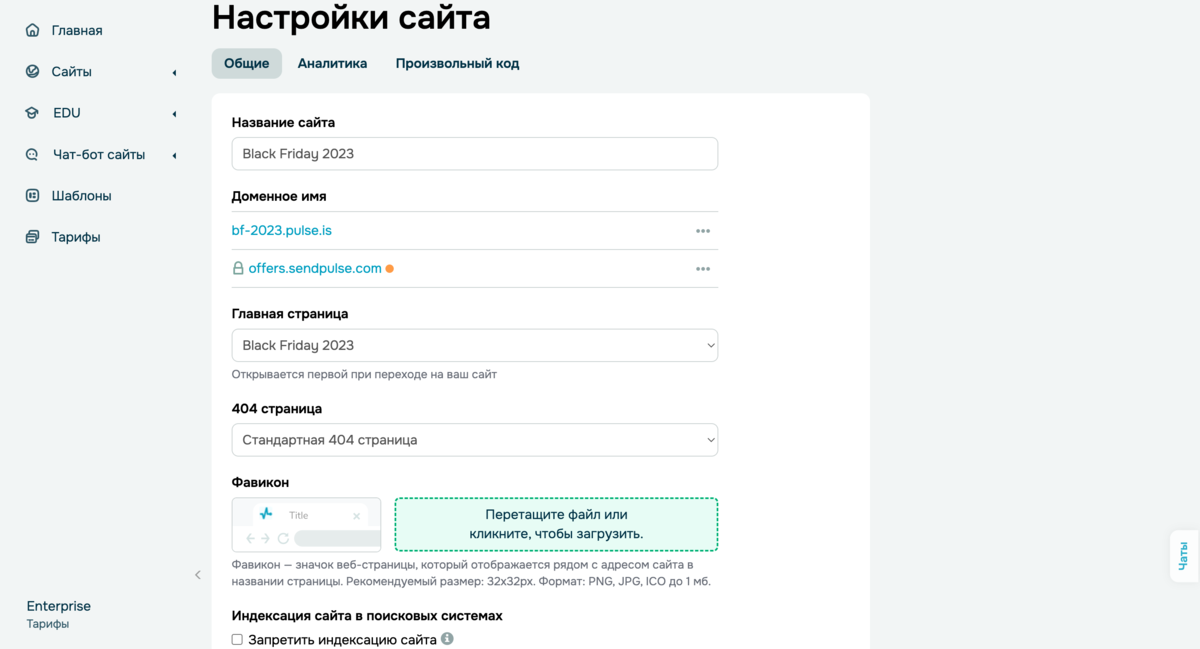Click the favicon file upload area
This screenshot has width=1200, height=649.
pyautogui.click(x=556, y=525)
